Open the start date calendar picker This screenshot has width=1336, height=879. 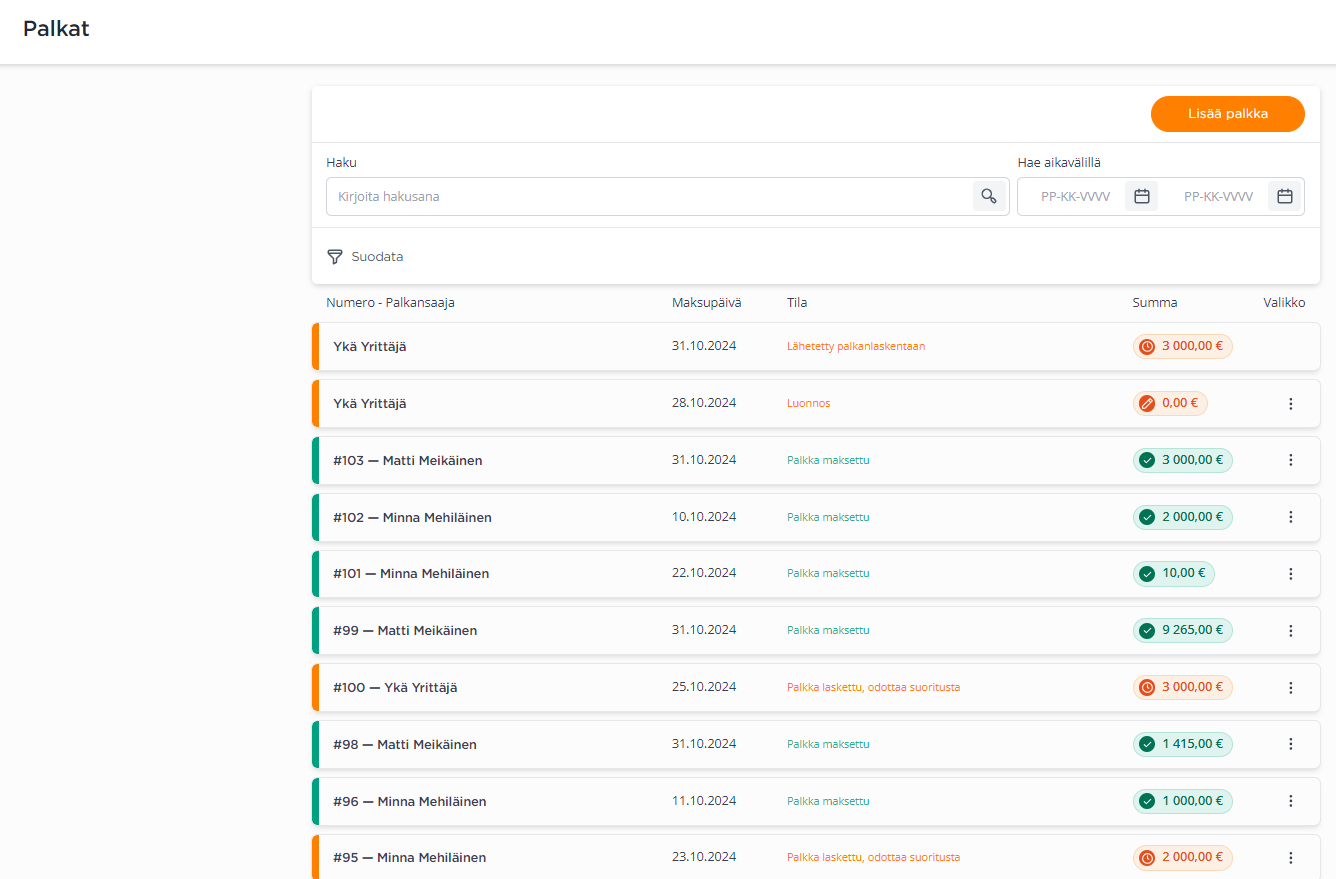[1141, 196]
